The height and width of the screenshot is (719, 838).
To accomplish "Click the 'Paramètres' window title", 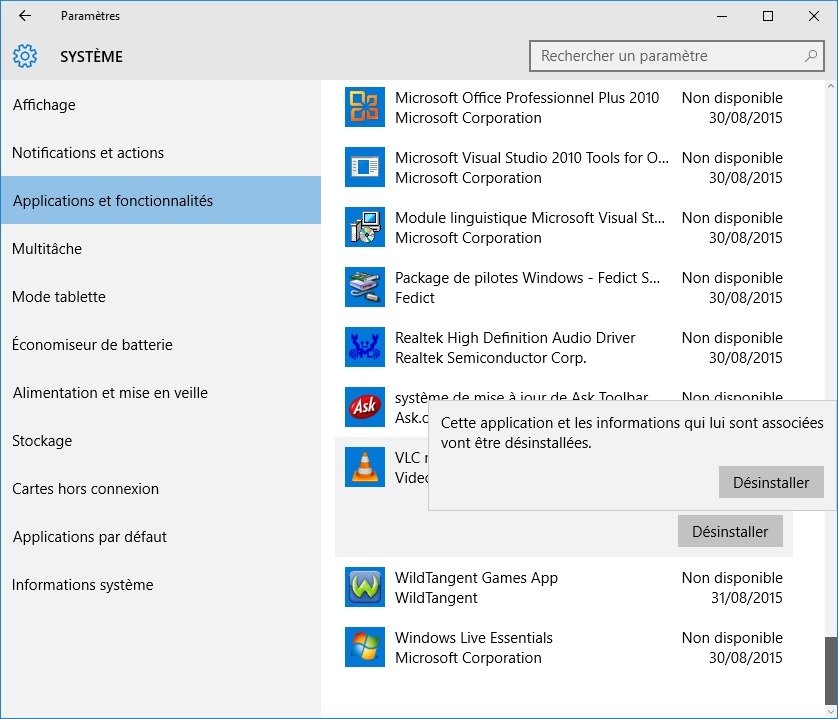I will (90, 16).
